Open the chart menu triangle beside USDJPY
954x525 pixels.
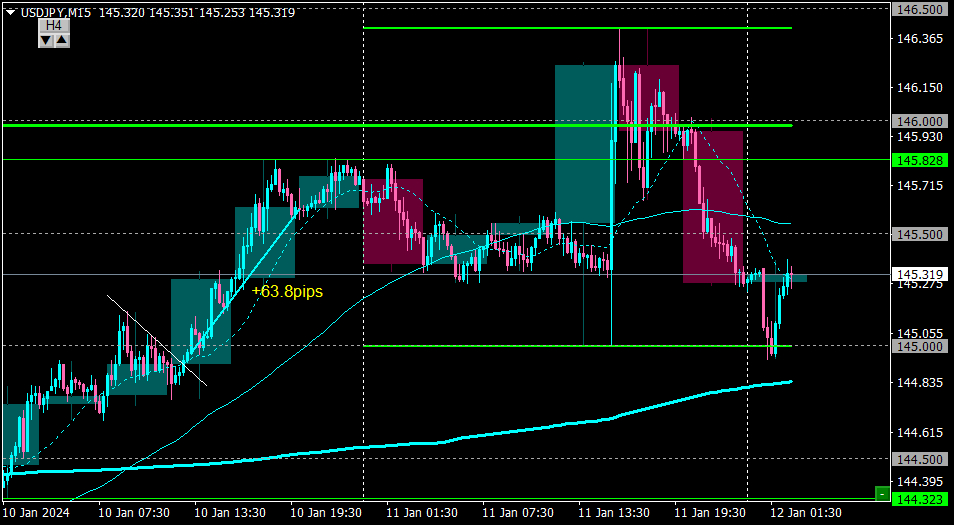pyautogui.click(x=10, y=12)
